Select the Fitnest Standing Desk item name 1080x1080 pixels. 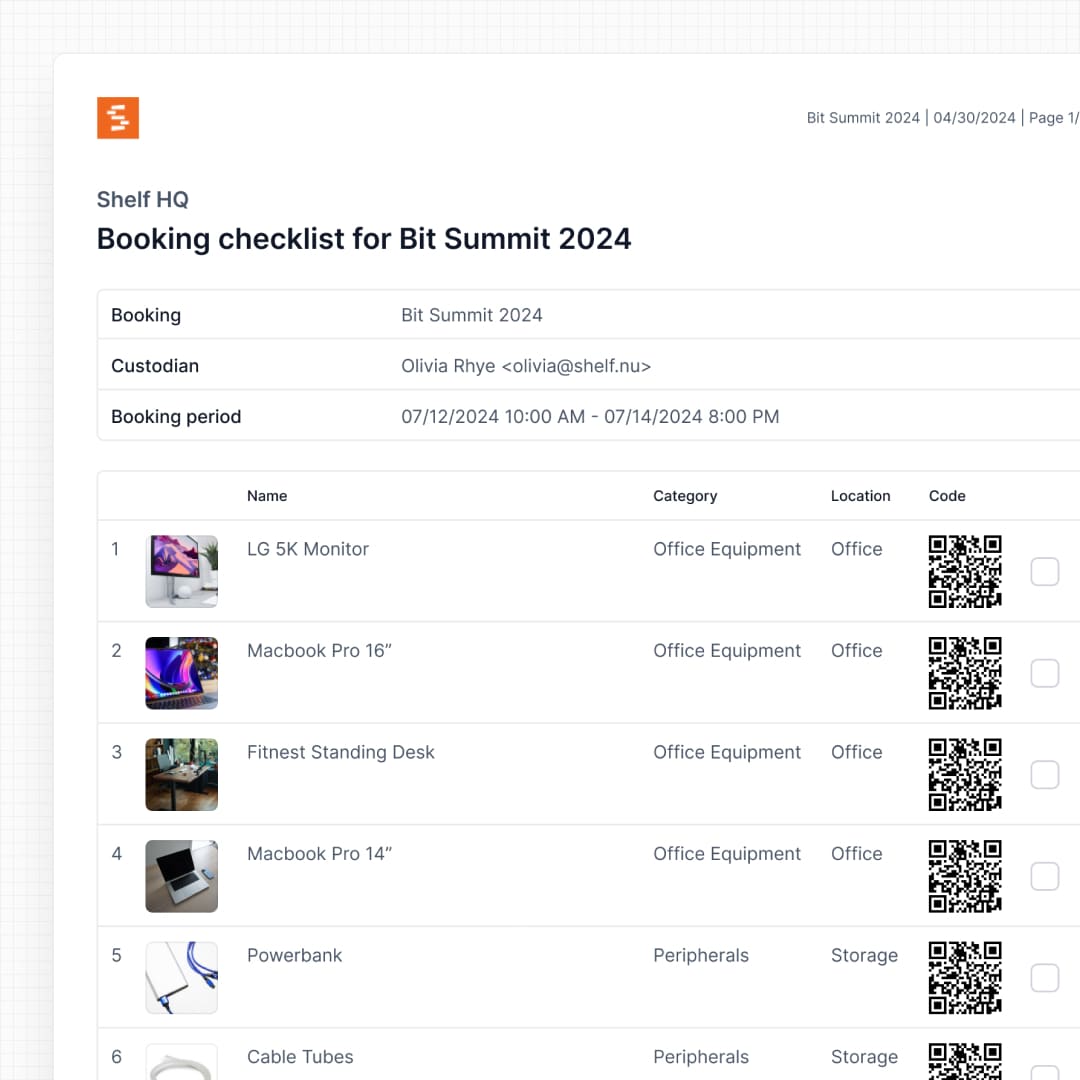tap(341, 752)
